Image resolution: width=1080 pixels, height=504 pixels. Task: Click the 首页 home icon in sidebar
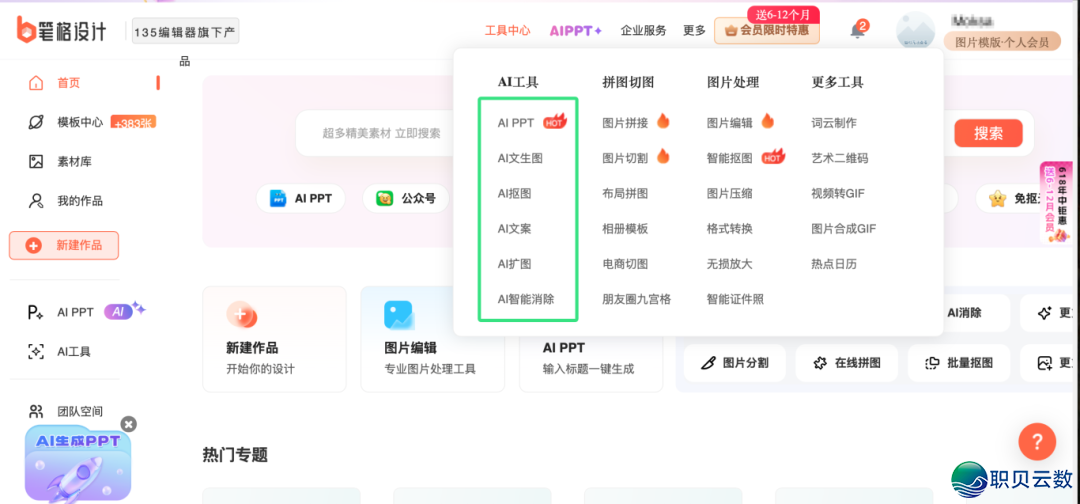point(37,83)
